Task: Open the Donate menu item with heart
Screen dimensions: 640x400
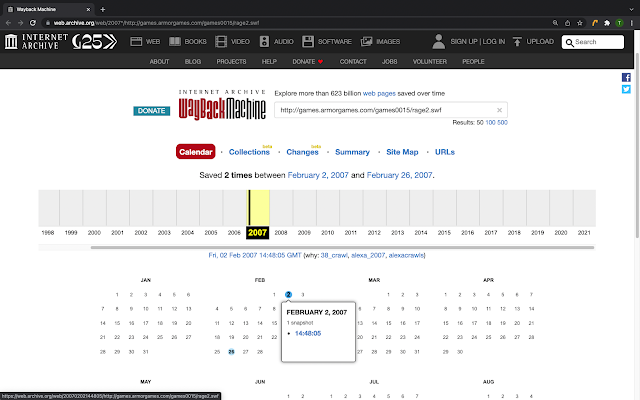Action: (308, 62)
